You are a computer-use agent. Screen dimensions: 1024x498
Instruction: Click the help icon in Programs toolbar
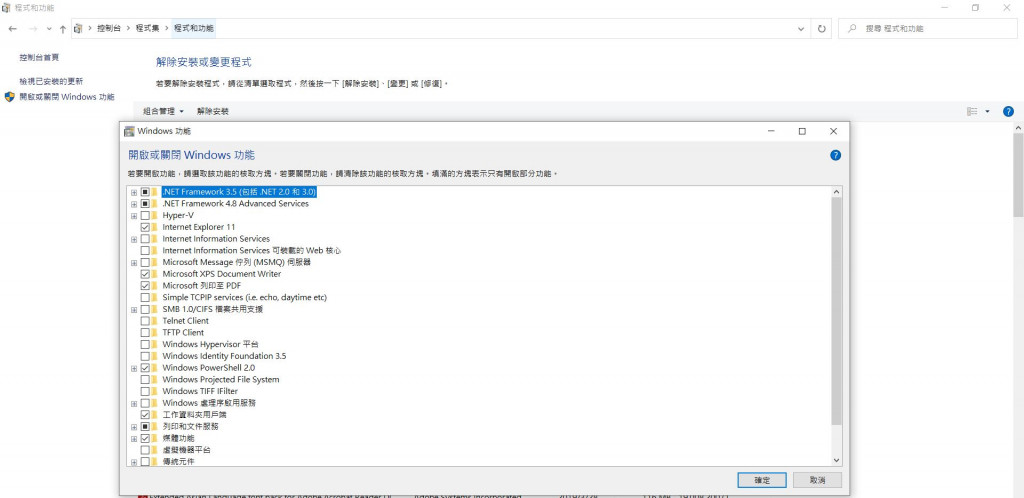point(1008,112)
